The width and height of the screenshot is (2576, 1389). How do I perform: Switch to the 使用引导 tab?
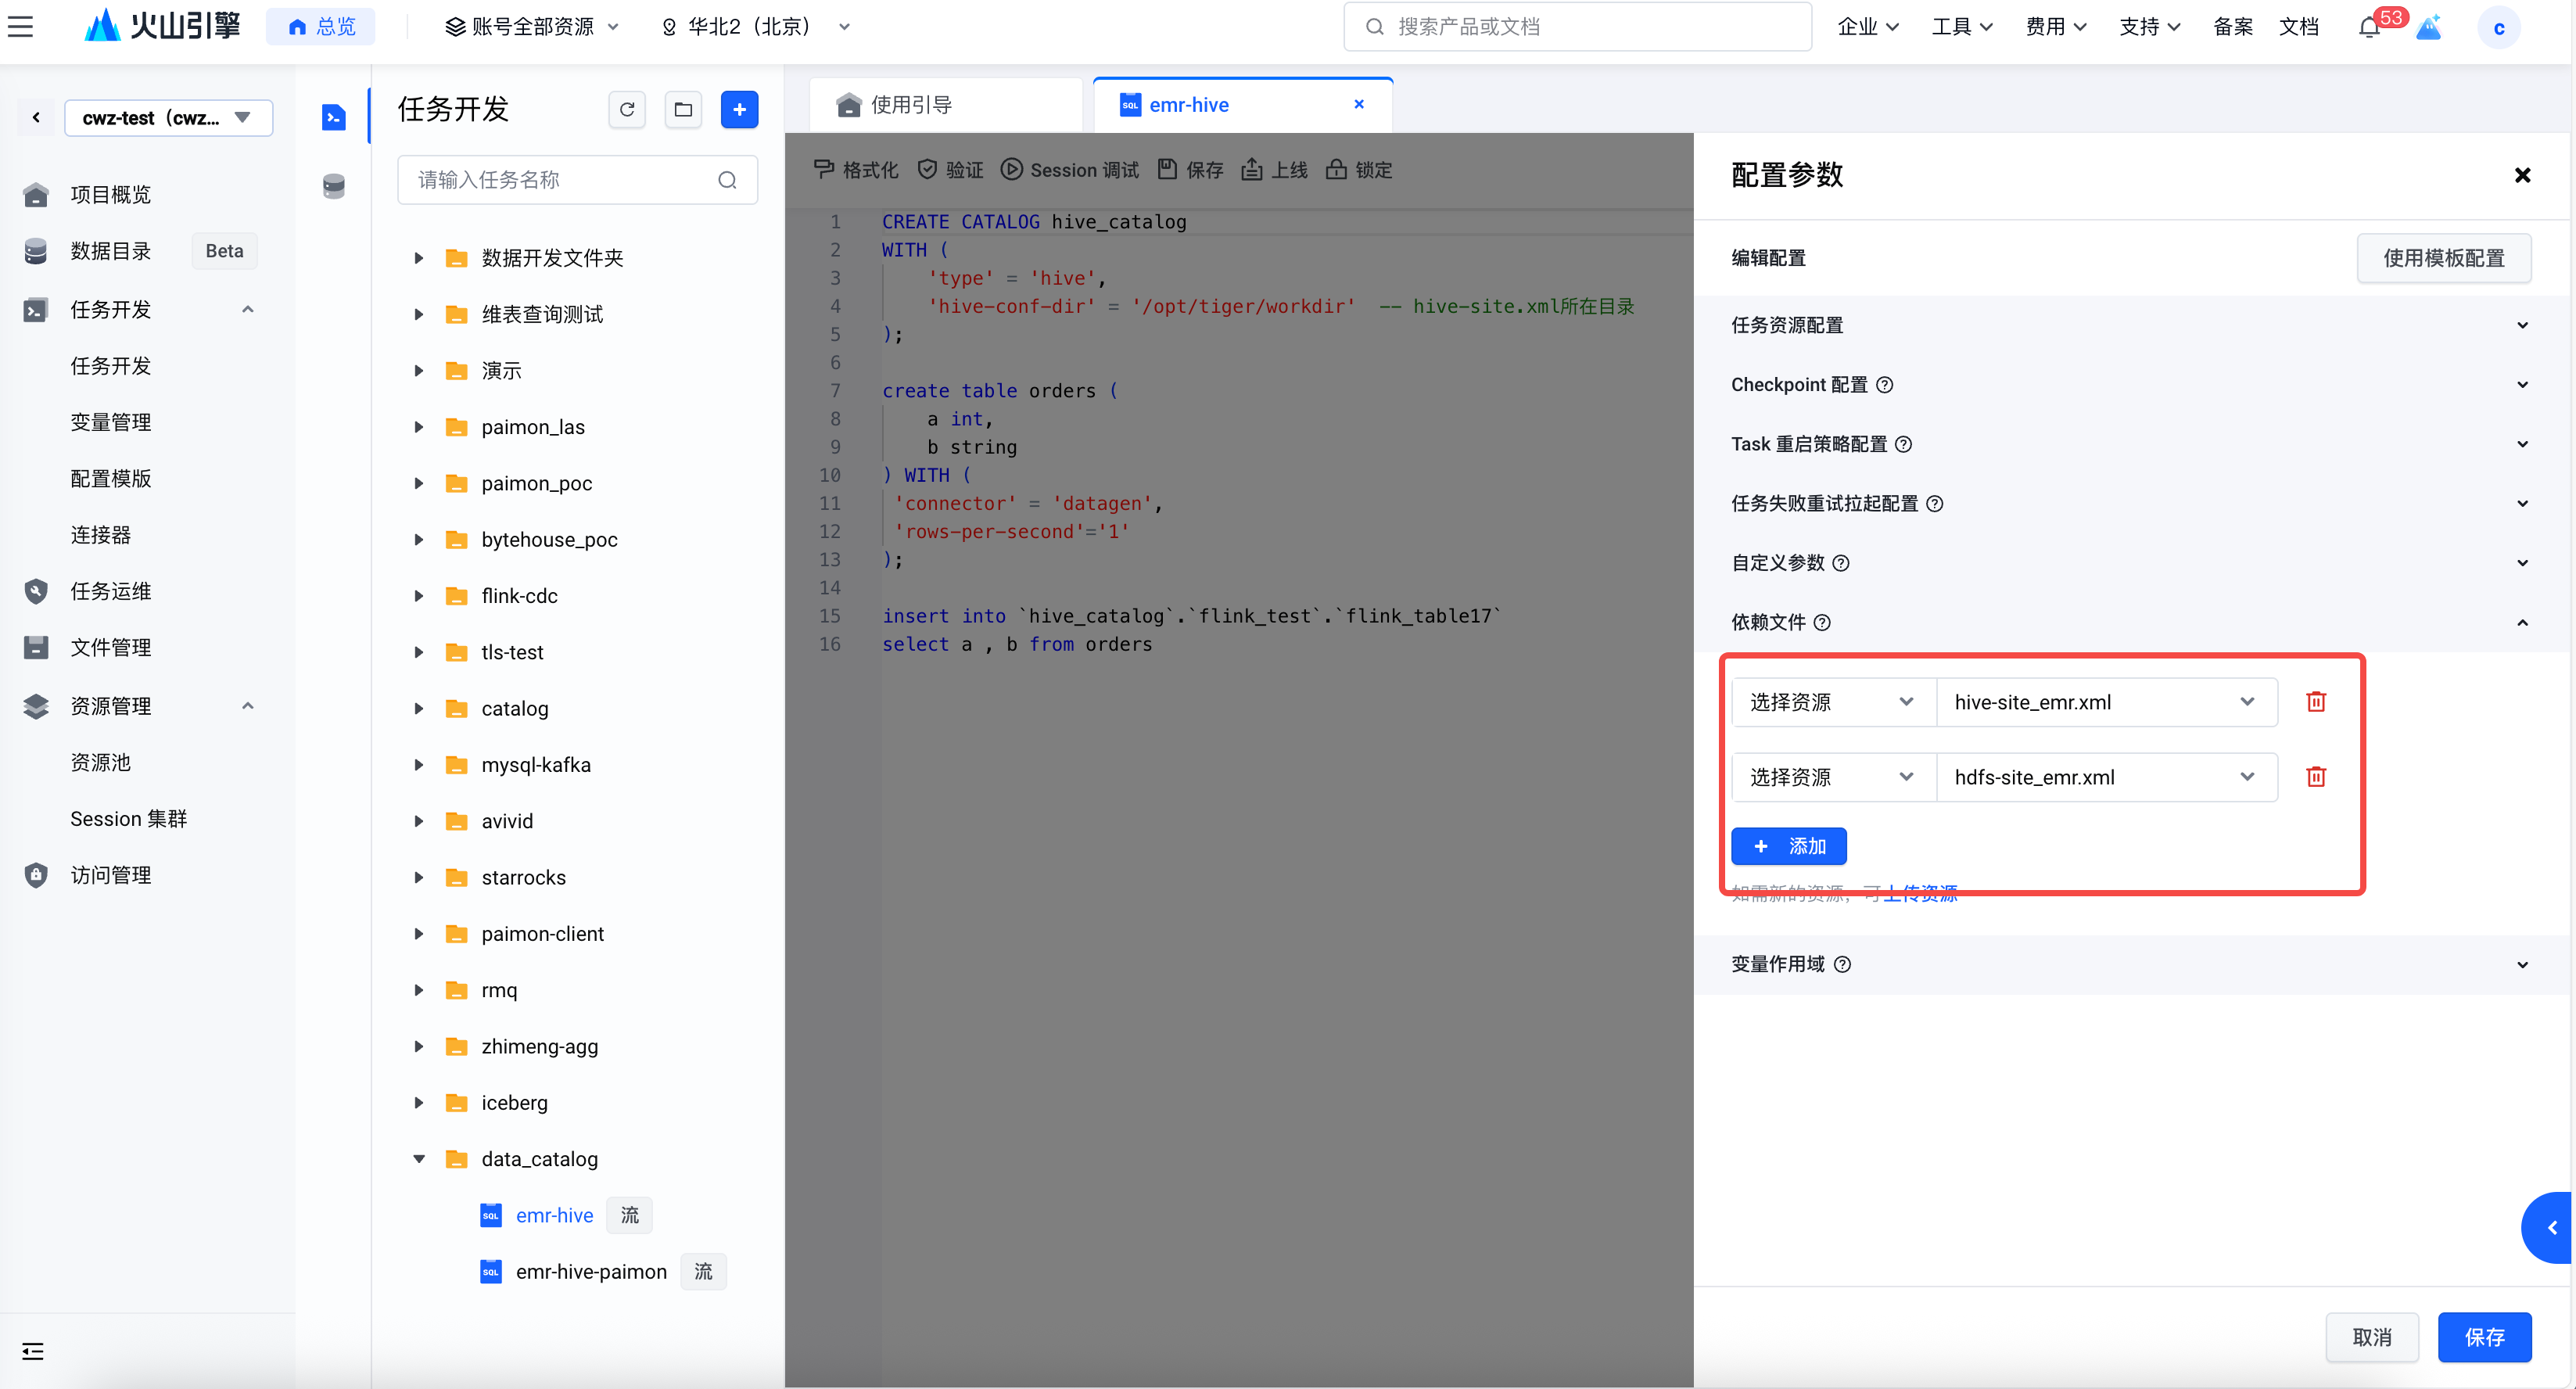click(911, 105)
